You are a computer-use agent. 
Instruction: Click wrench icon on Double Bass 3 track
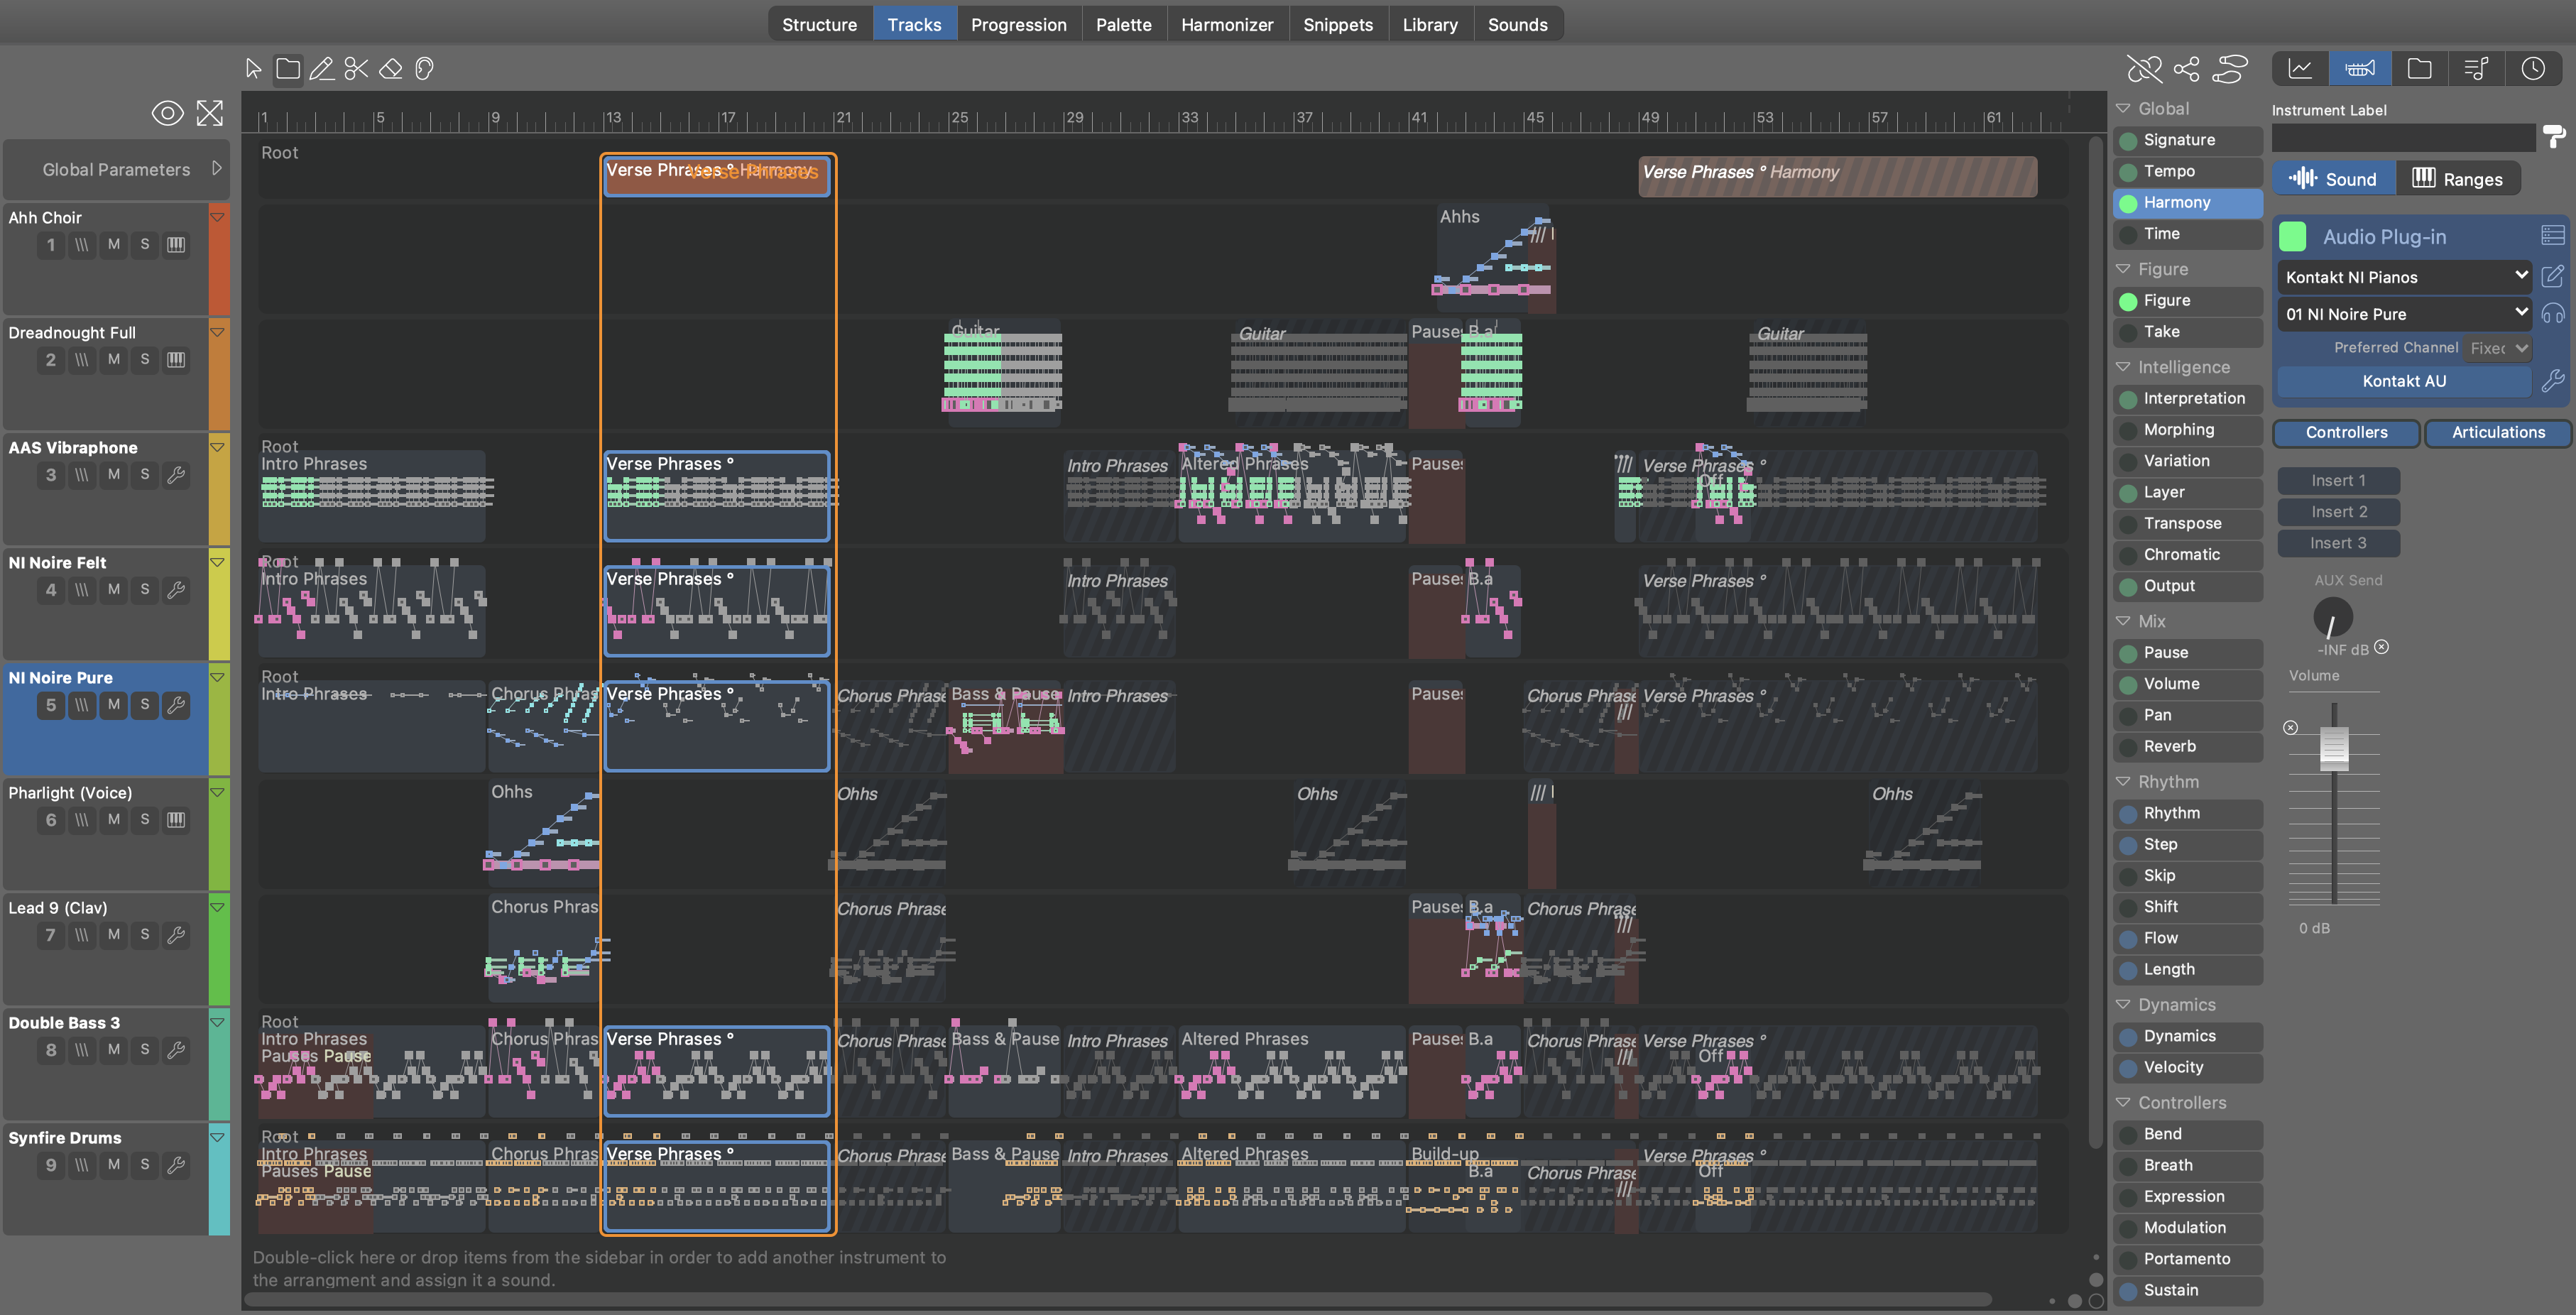tap(176, 1050)
